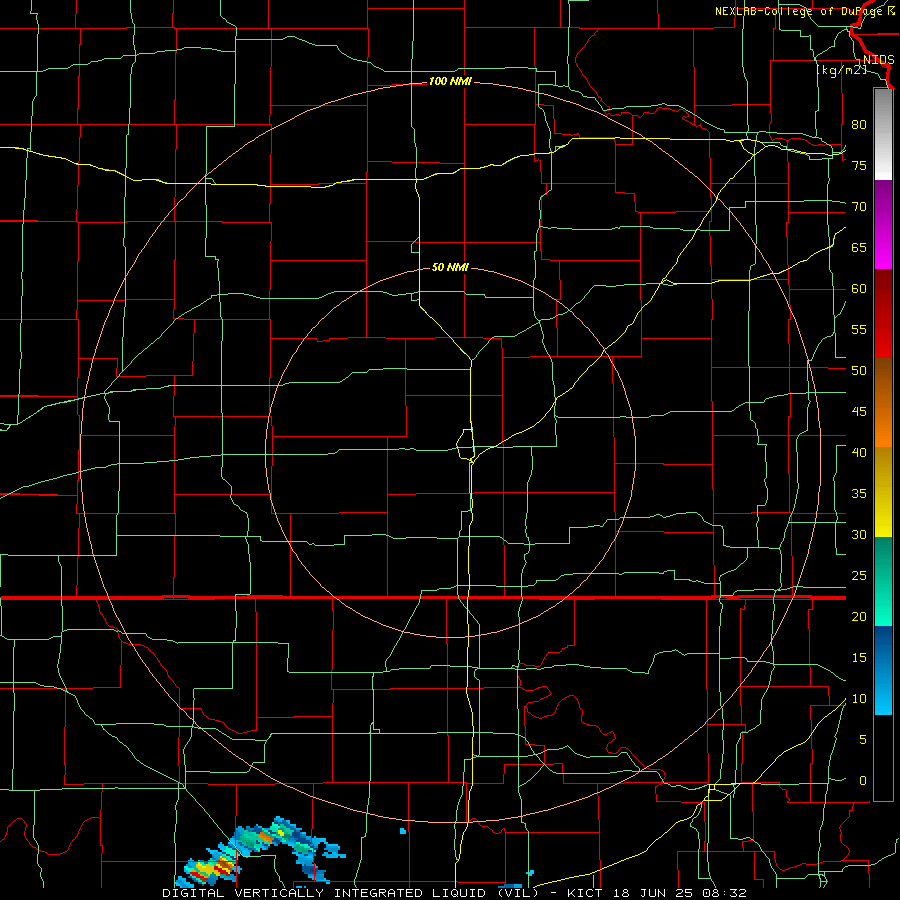Click the 60 value on color scale
Viewport: 900px width, 900px height.
point(859,289)
